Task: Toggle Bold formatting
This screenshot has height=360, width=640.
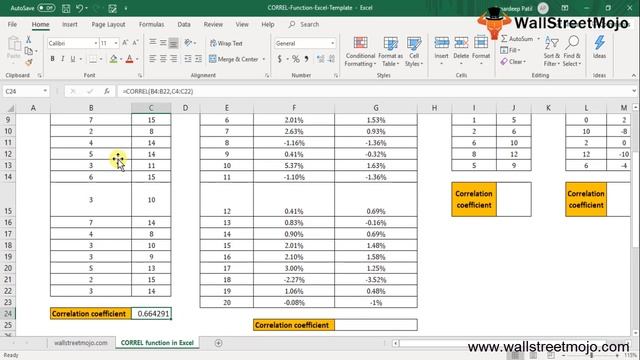Action: pyautogui.click(x=52, y=59)
